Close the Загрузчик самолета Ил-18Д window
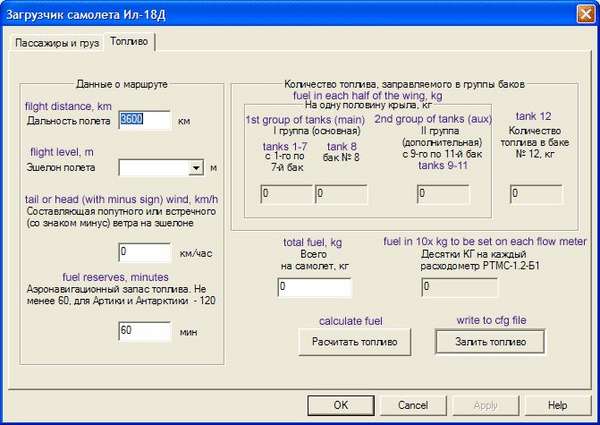This screenshot has width=600, height=425. coord(585,15)
